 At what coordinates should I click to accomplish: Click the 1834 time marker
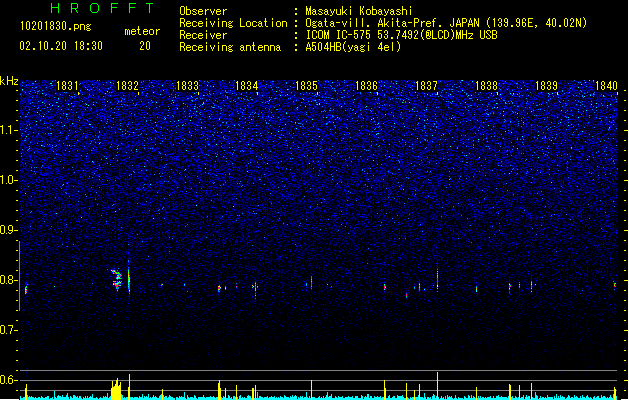(x=246, y=86)
